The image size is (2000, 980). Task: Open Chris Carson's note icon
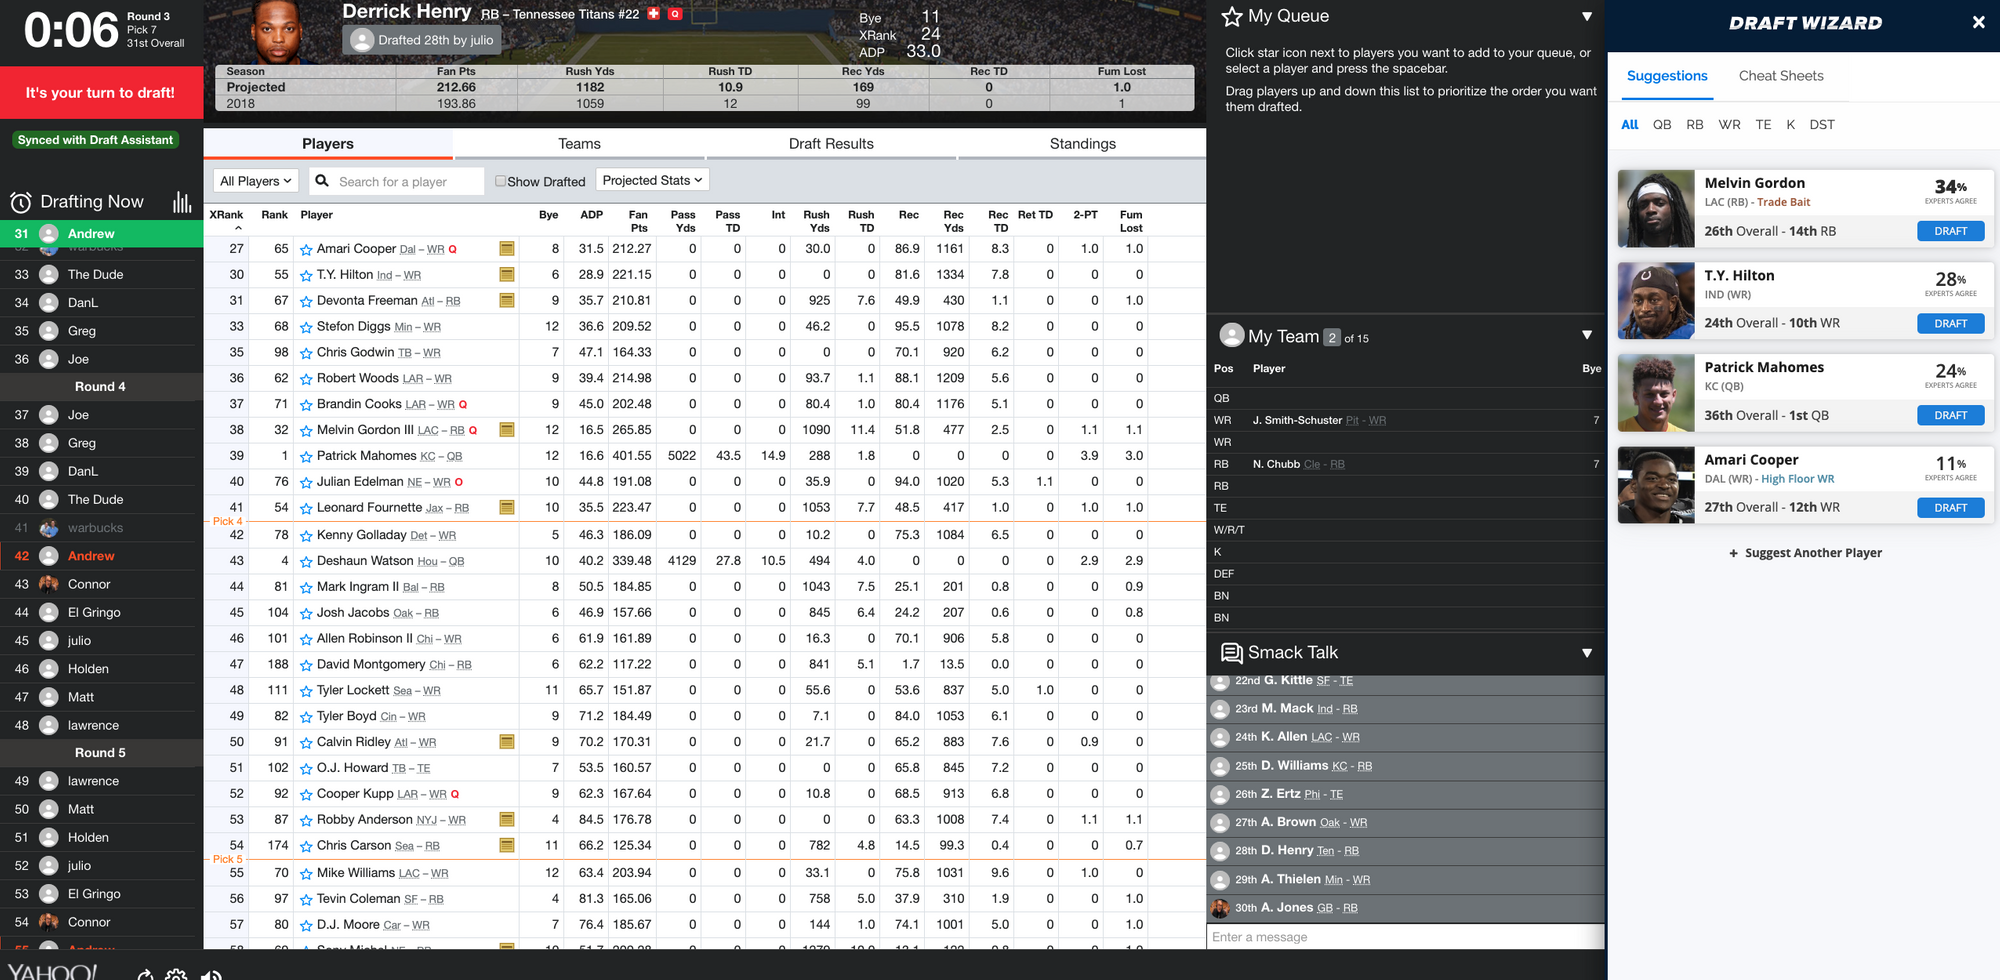click(x=507, y=846)
